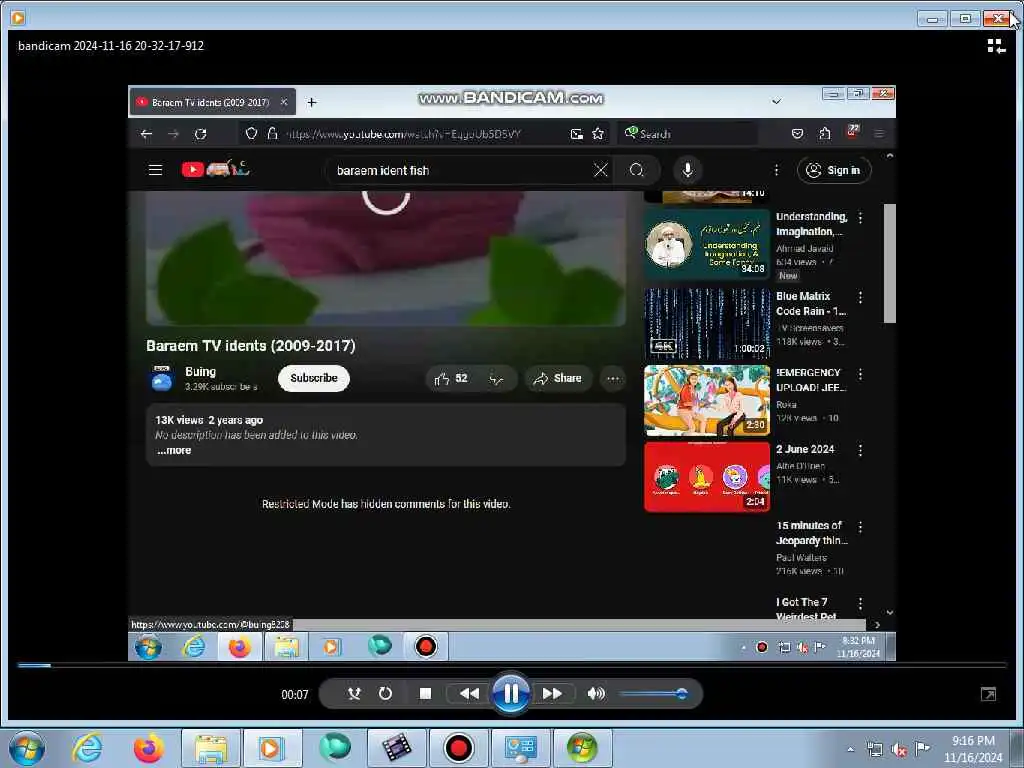Open the Windows Start menu

(27, 748)
